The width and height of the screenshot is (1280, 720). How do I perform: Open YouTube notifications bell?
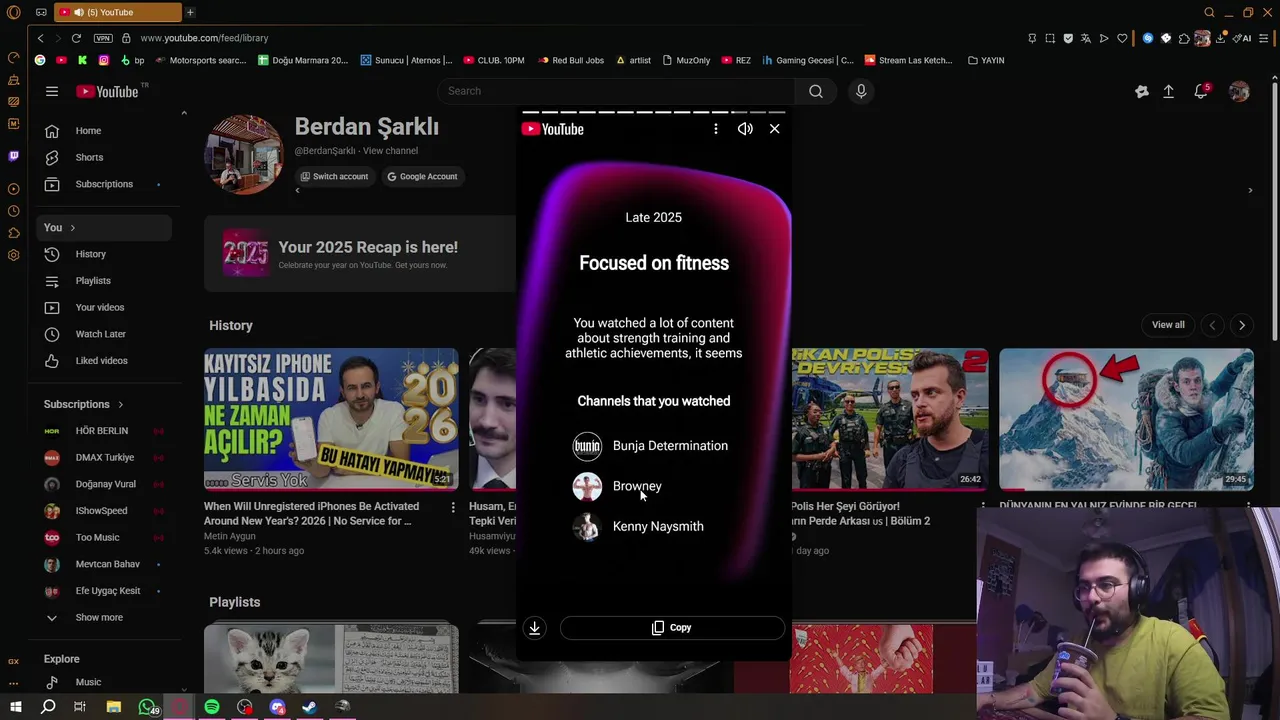click(x=1201, y=92)
